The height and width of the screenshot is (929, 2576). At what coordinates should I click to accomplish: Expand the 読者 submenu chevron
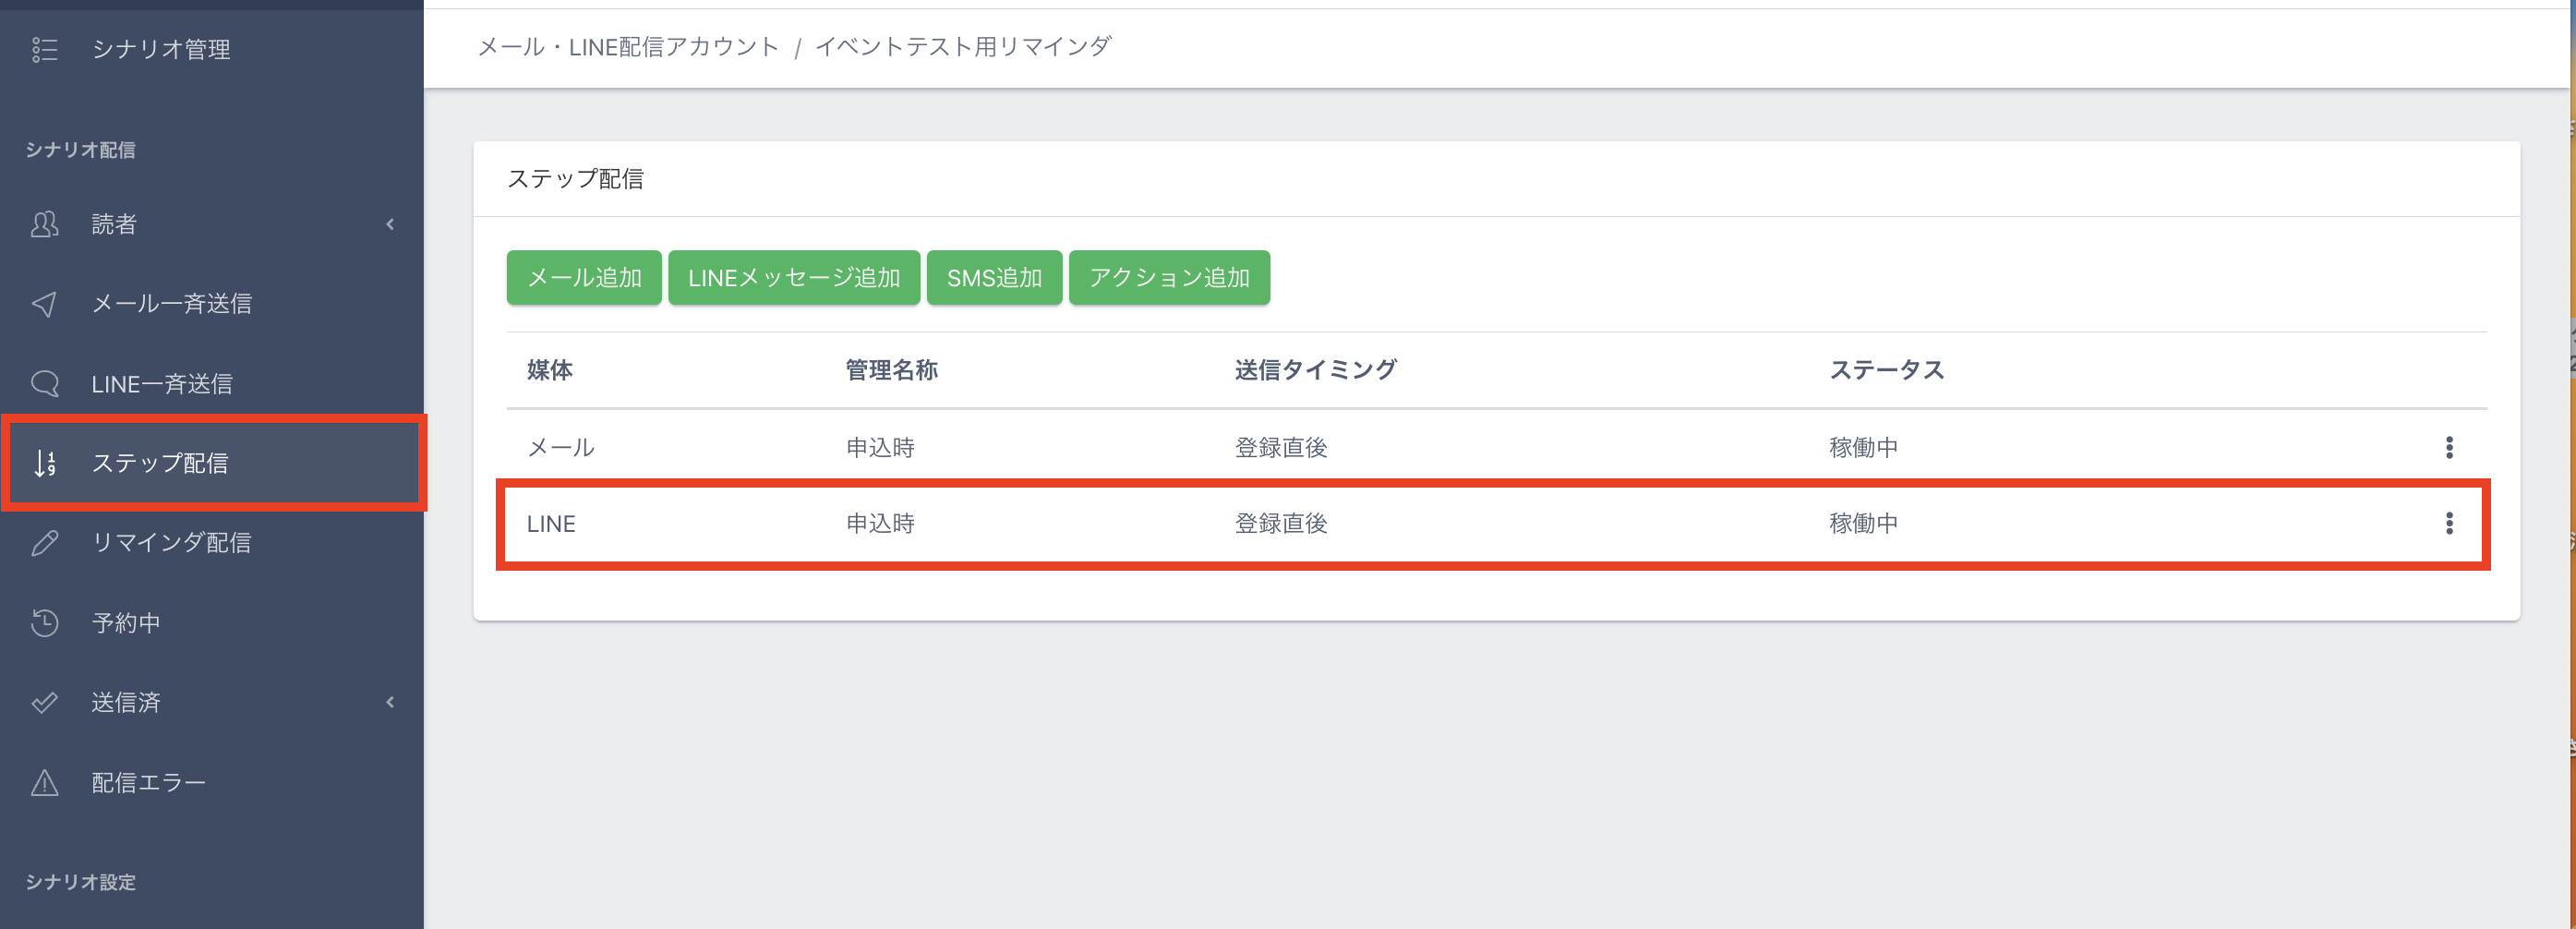(x=390, y=224)
